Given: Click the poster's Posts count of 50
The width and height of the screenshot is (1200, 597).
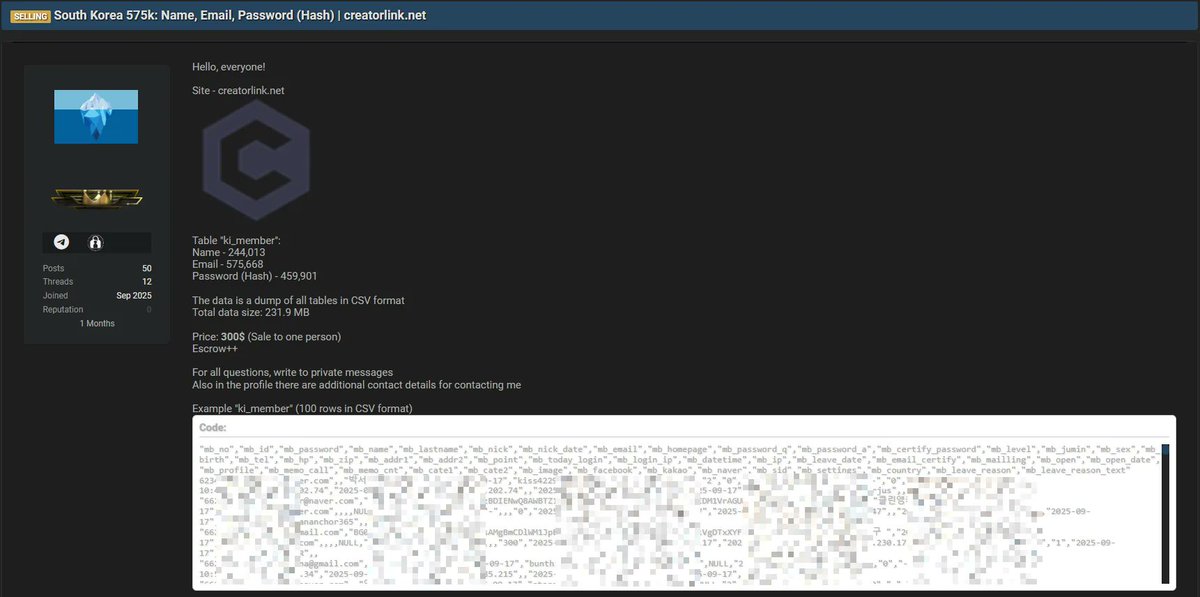Looking at the screenshot, I should [x=146, y=268].
